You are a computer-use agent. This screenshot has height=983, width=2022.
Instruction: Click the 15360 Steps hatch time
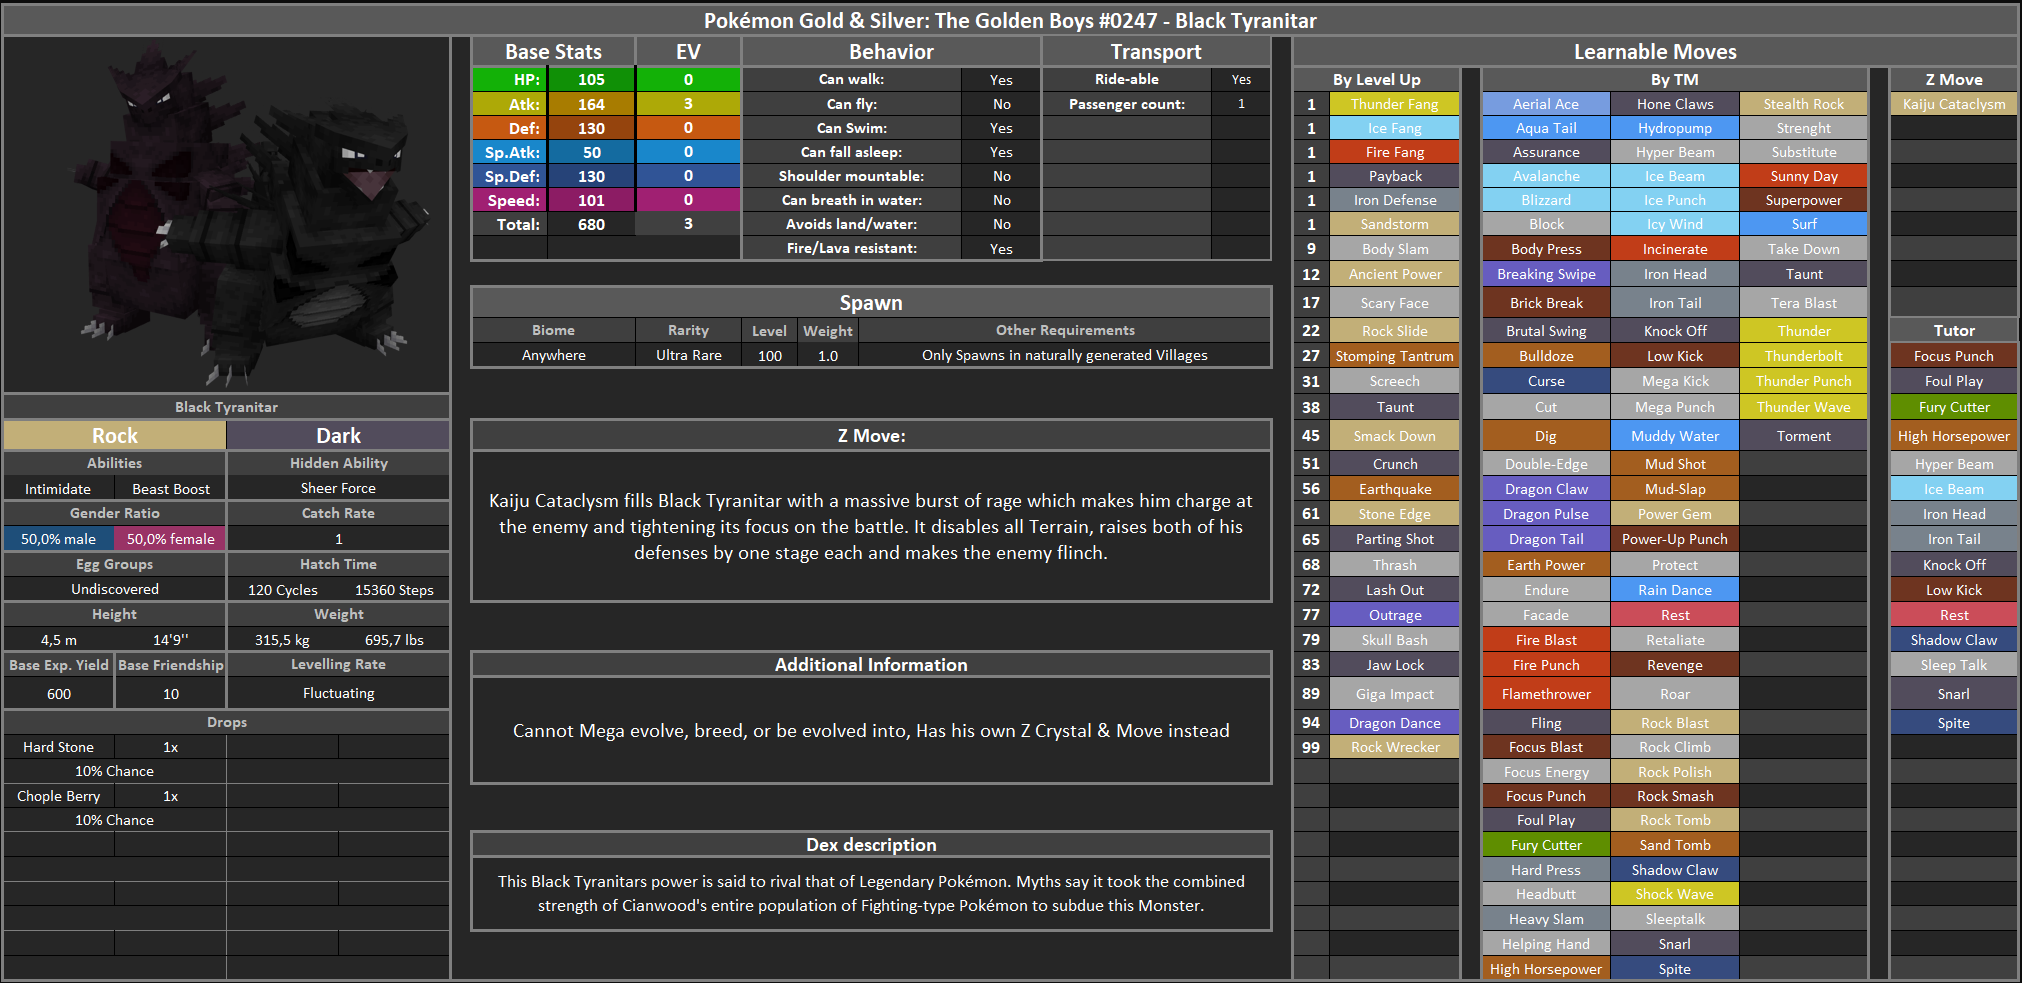tap(394, 590)
